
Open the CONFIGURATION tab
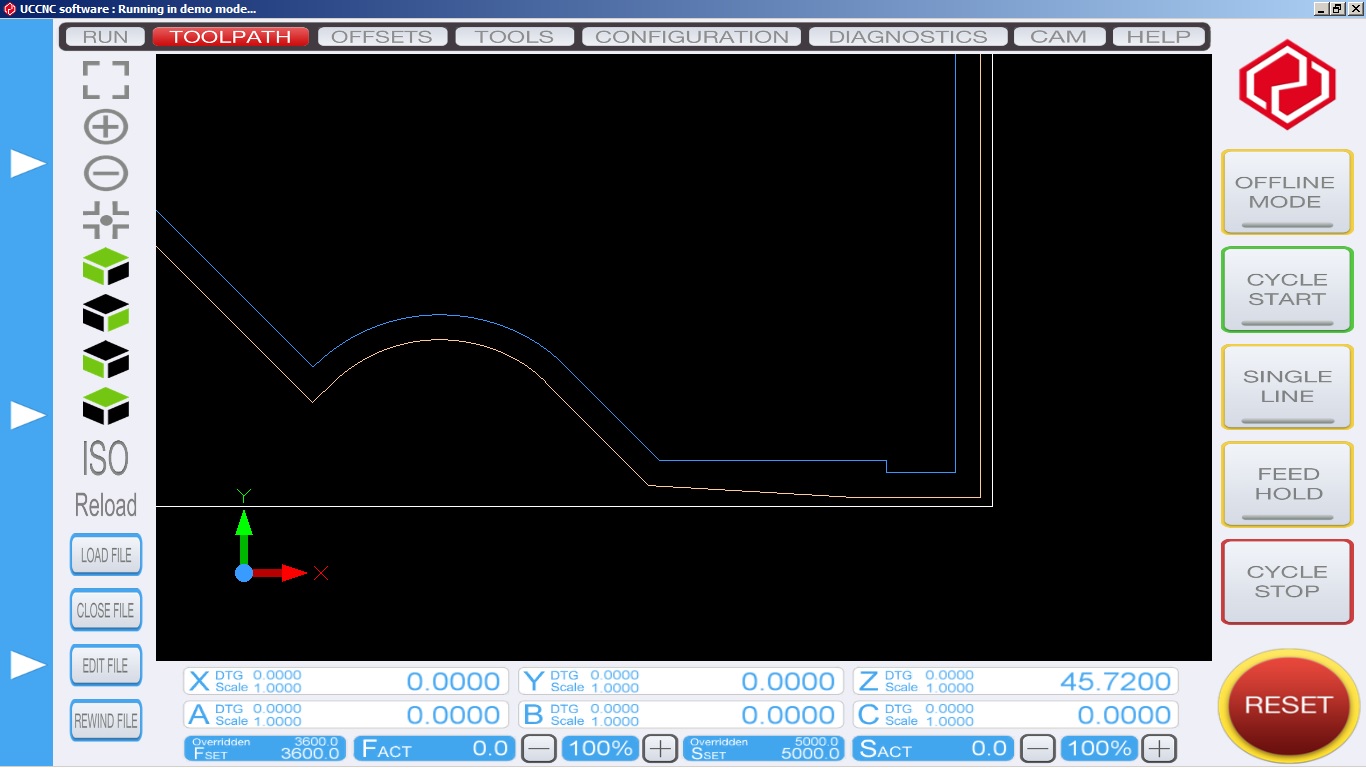[692, 37]
